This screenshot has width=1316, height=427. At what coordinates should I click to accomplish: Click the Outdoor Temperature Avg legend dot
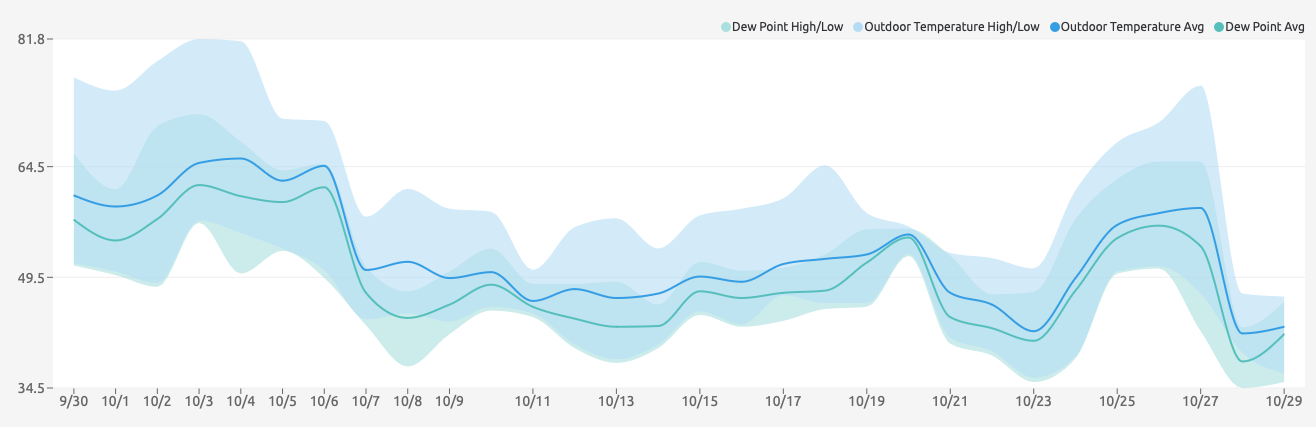pos(1055,27)
